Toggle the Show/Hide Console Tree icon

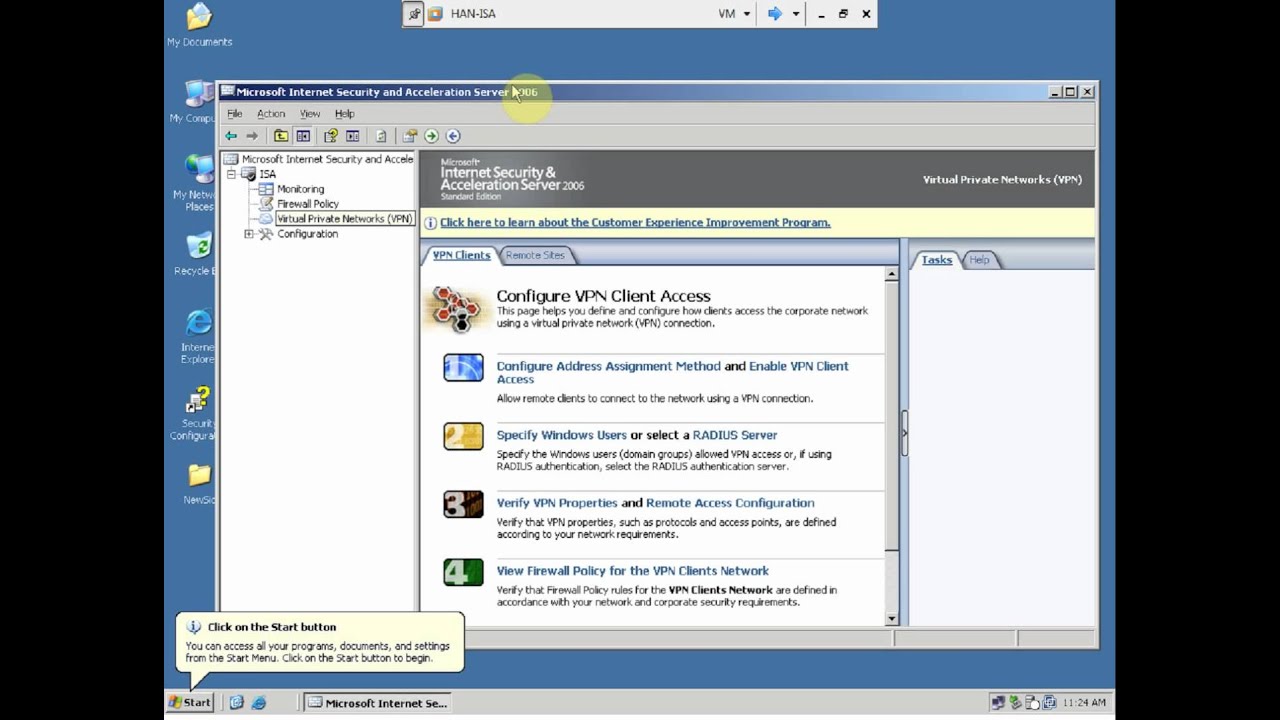point(303,136)
